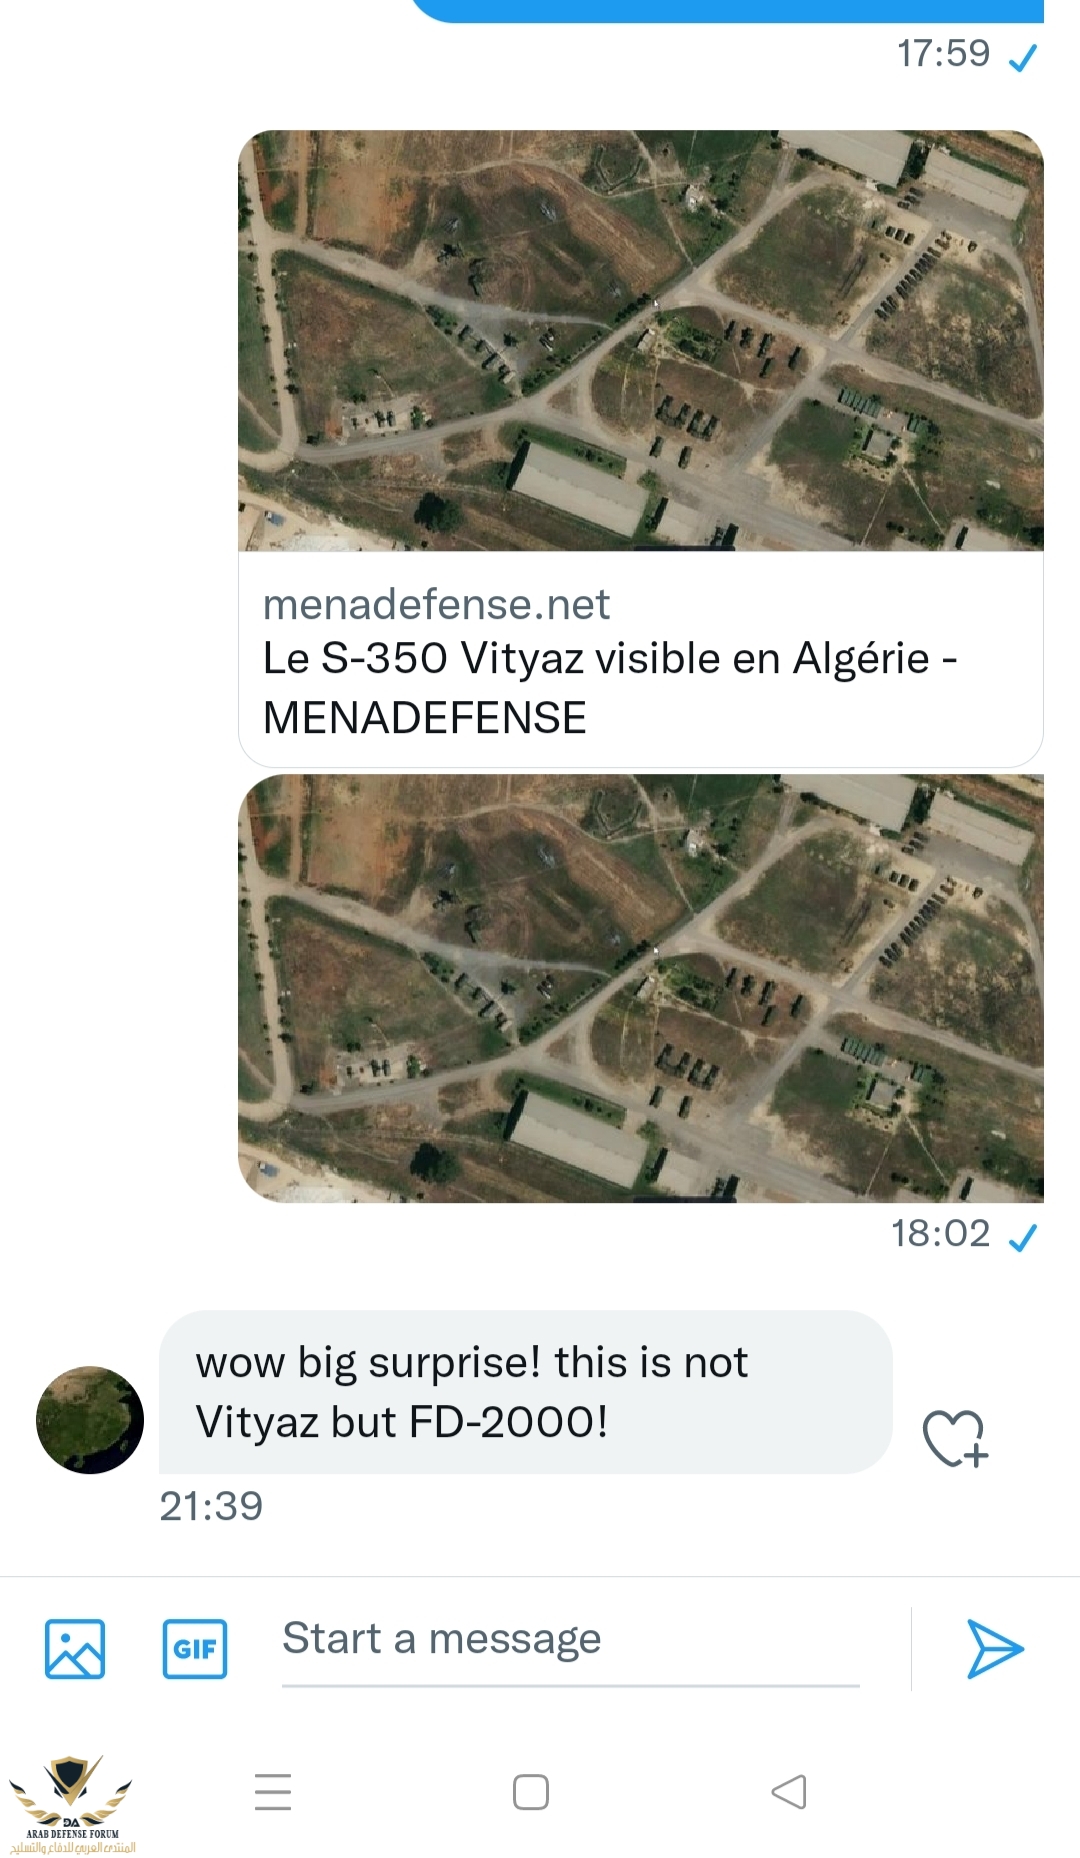Open the menadefense.net link preview title

(610, 688)
